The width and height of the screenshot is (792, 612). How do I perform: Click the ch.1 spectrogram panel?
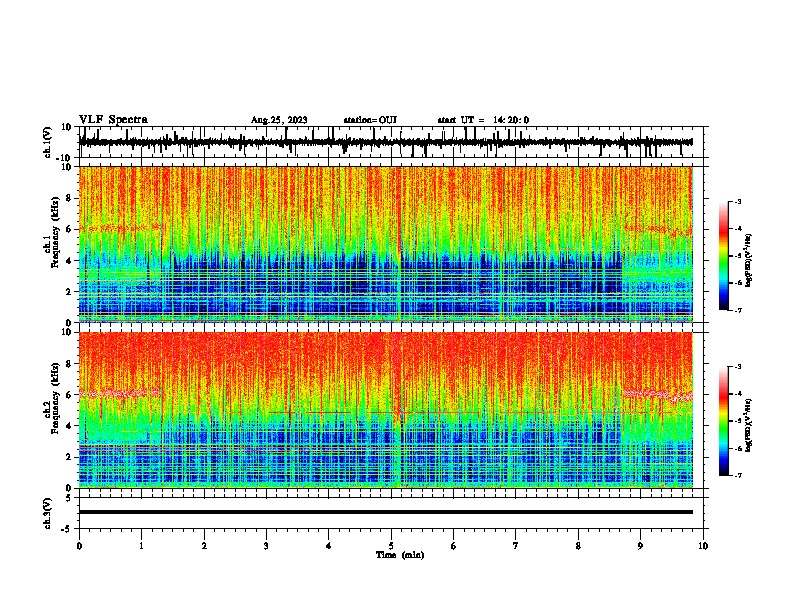385,244
